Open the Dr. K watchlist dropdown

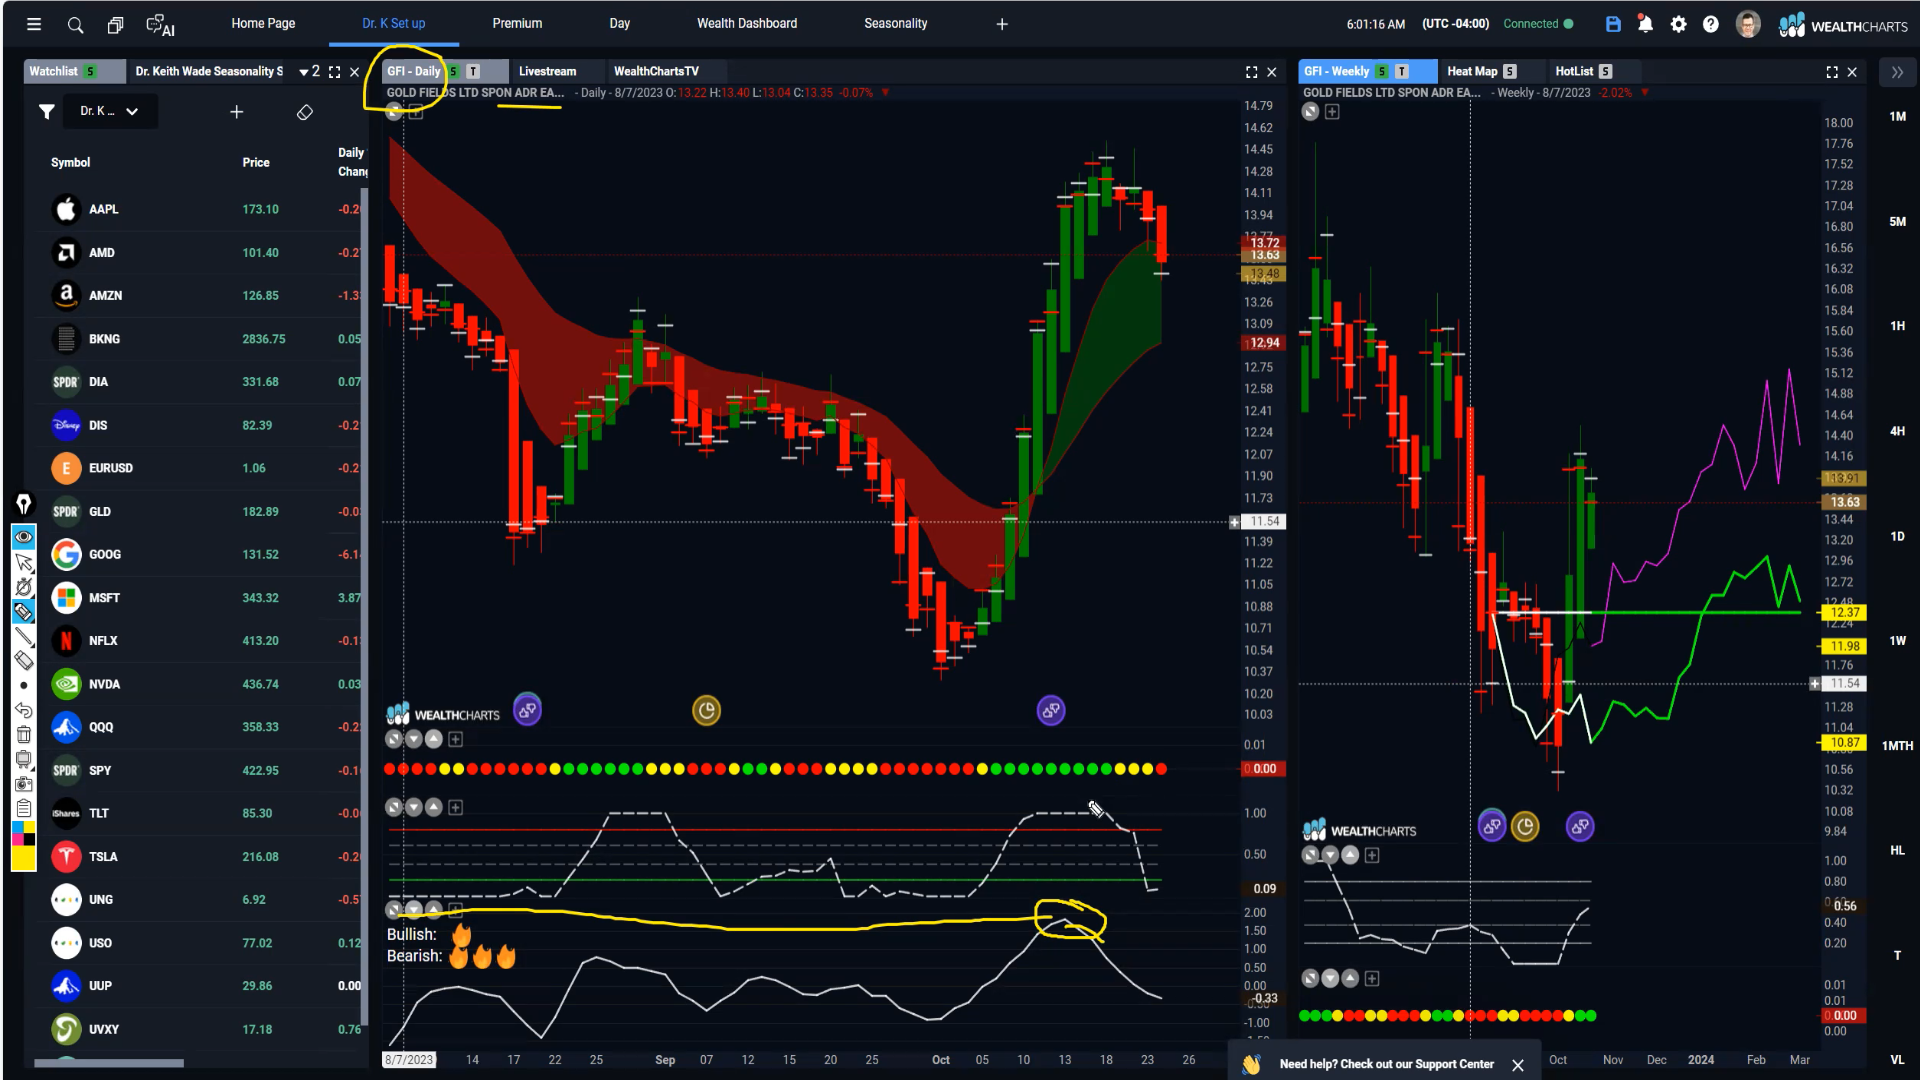point(110,111)
